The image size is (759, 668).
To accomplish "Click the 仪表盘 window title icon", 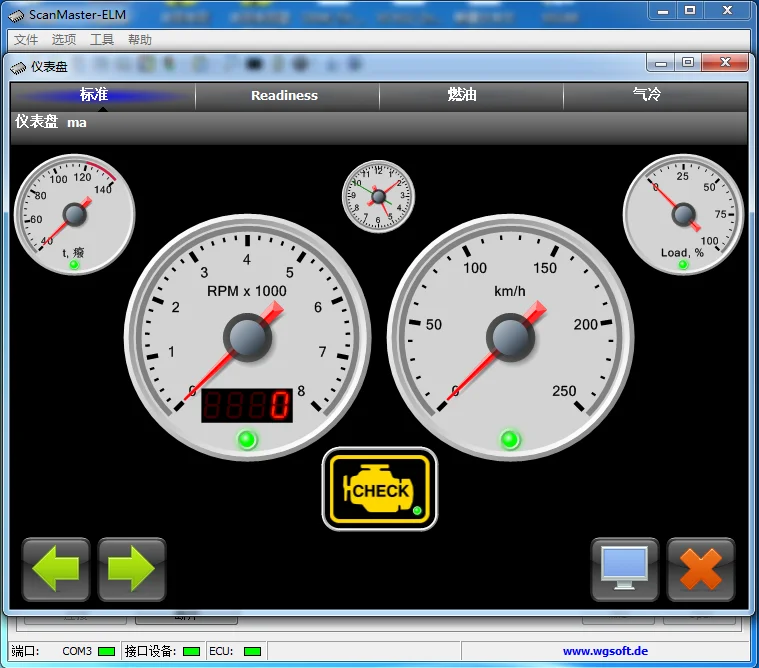I will click(x=18, y=68).
